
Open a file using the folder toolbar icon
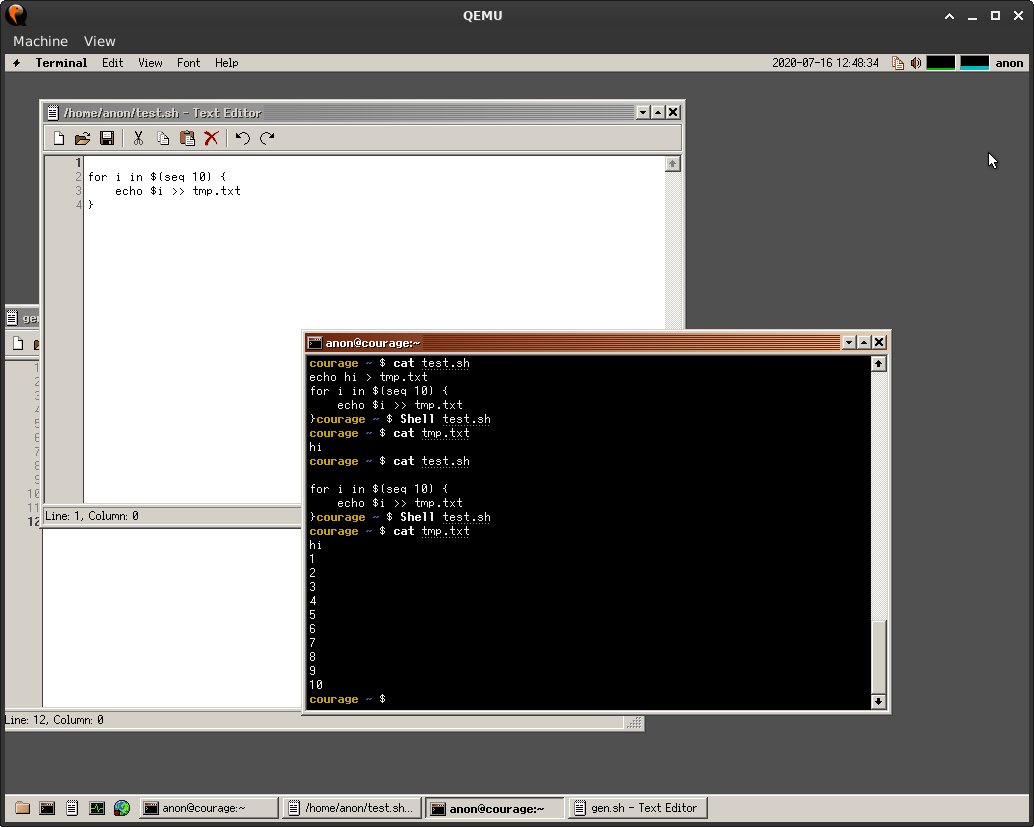(83, 138)
